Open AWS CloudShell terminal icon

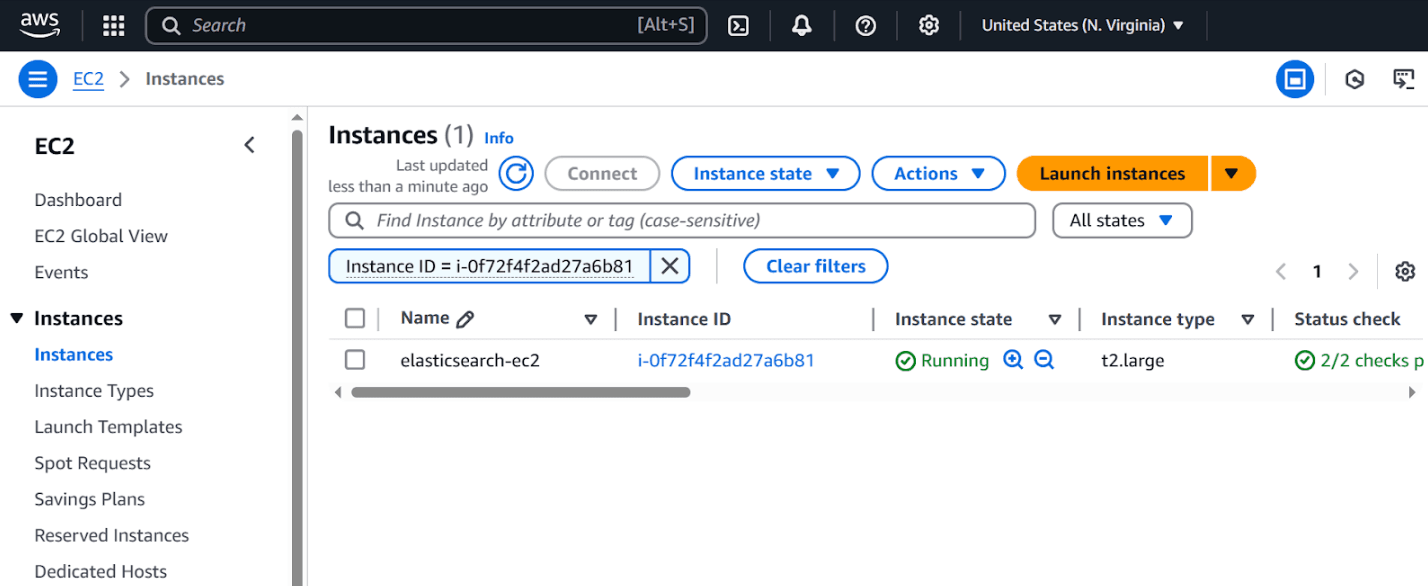(x=739, y=26)
